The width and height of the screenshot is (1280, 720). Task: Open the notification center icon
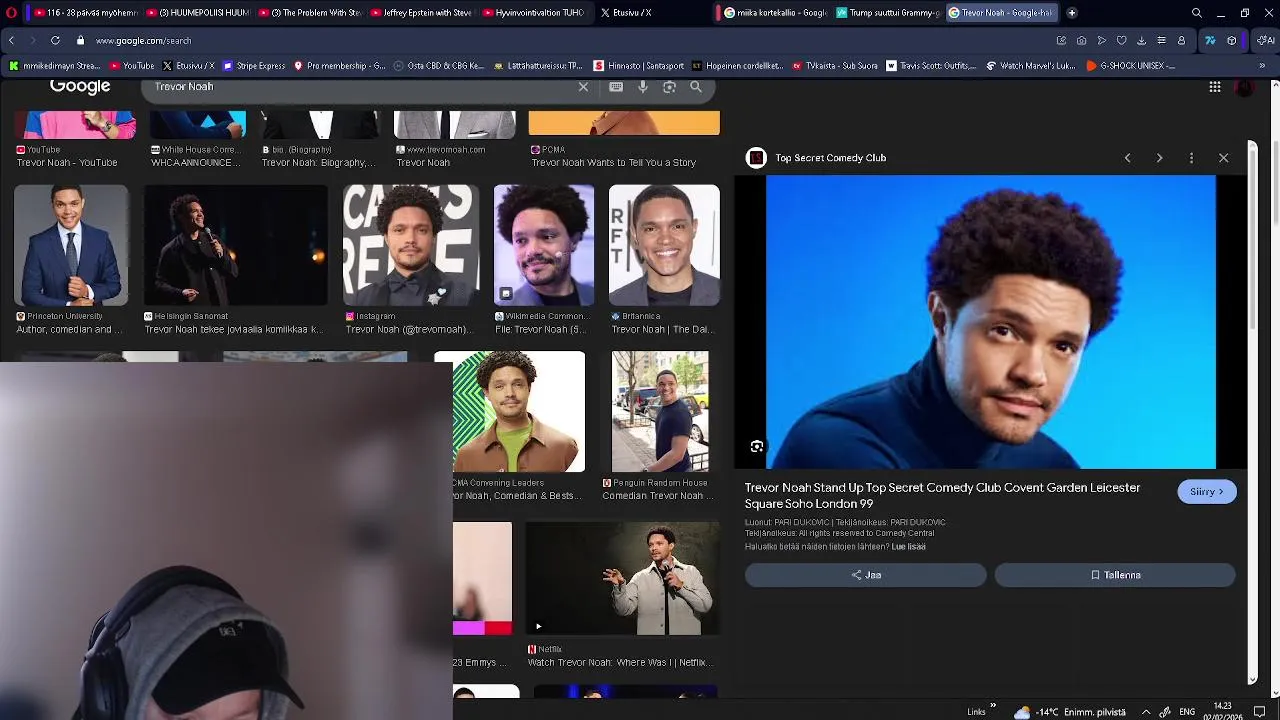[x=1260, y=712]
